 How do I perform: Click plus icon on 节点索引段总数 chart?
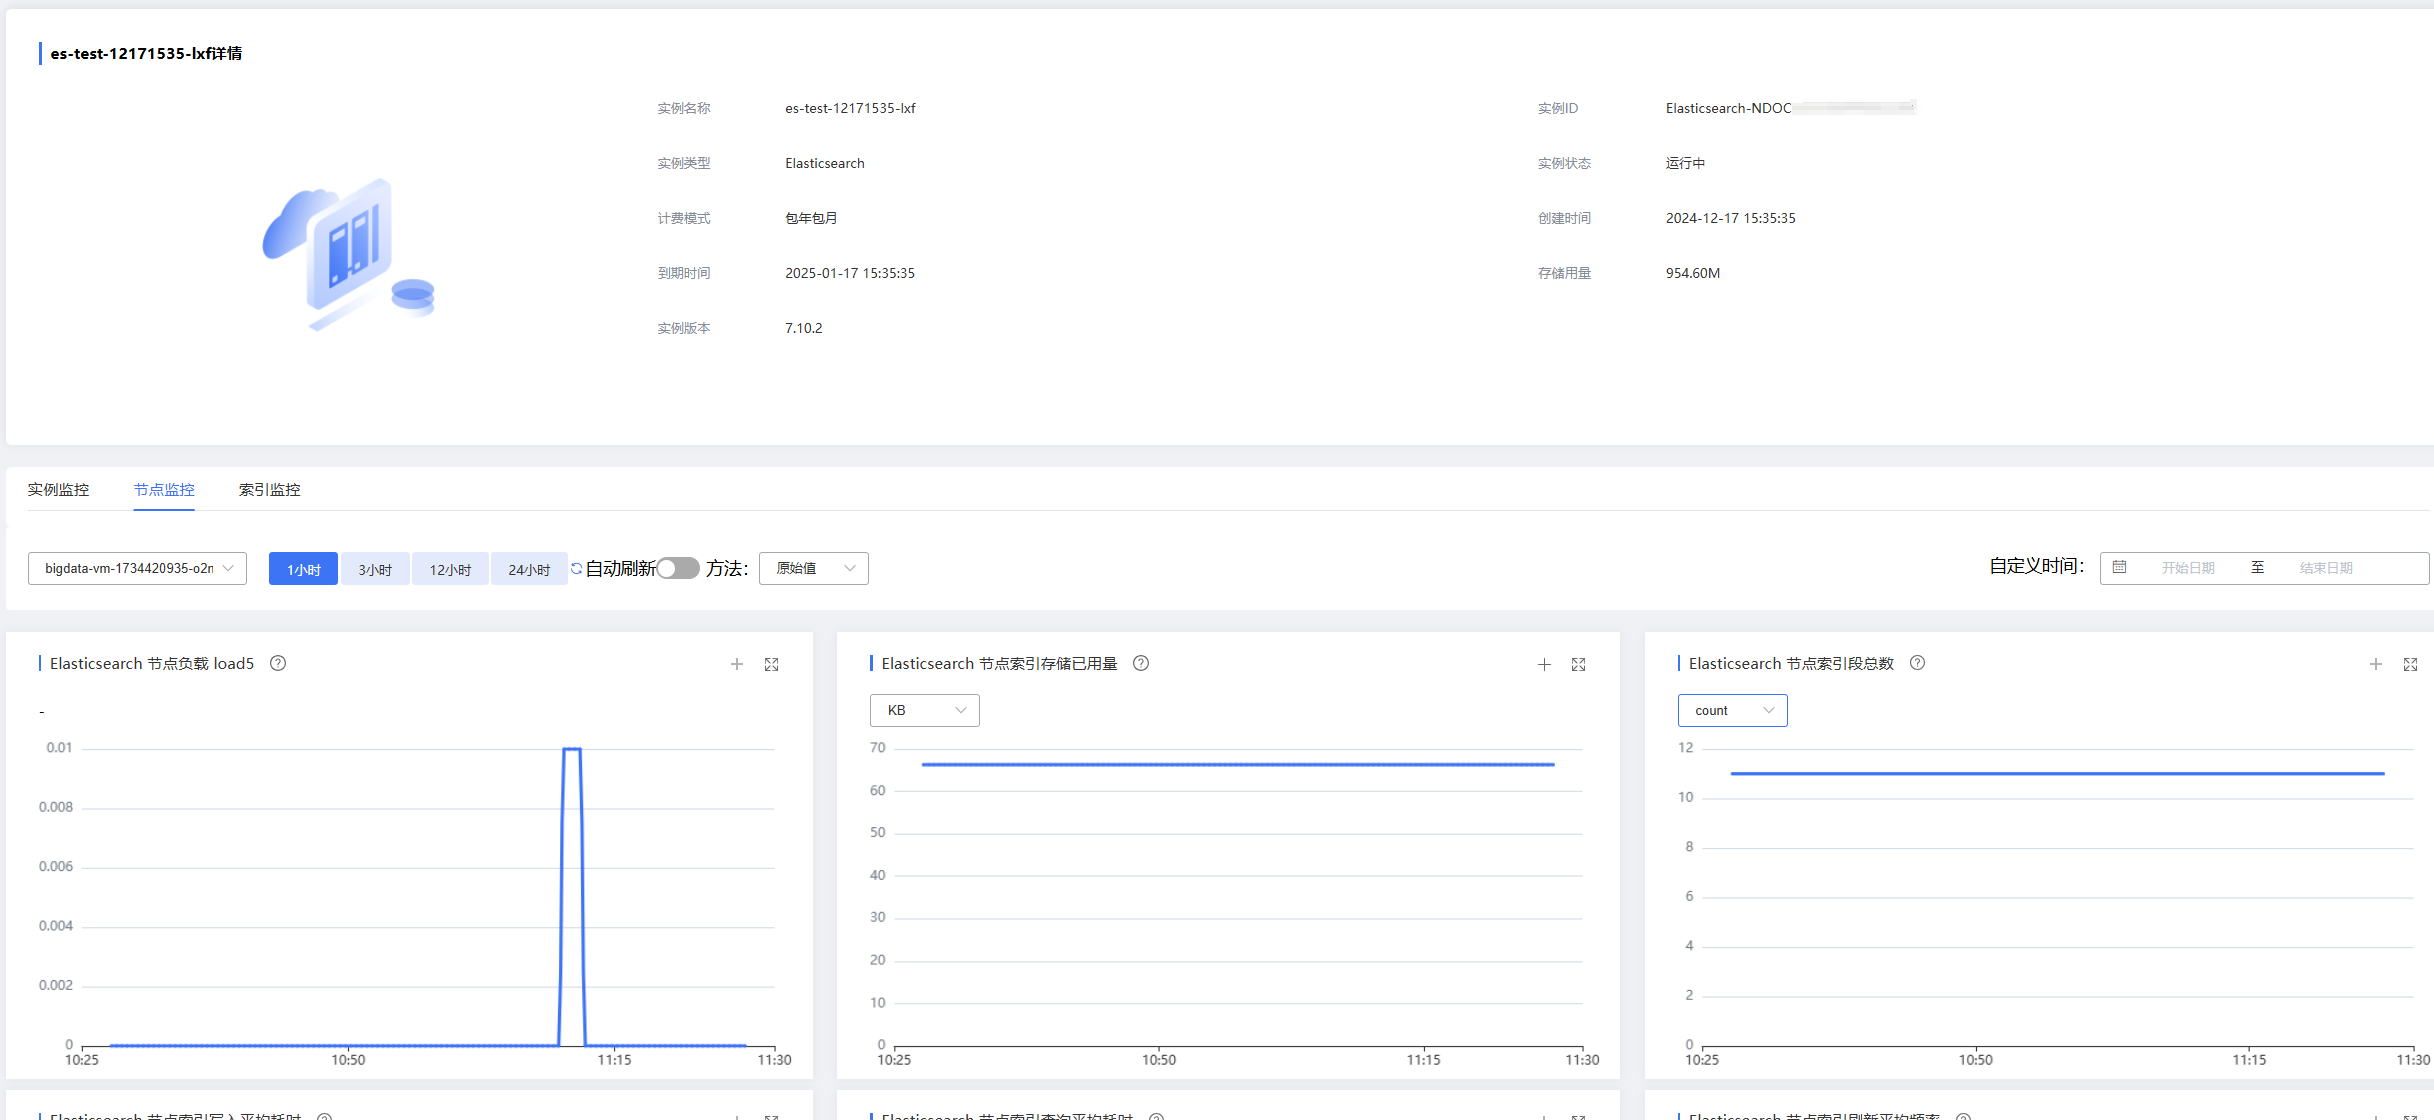[2376, 664]
